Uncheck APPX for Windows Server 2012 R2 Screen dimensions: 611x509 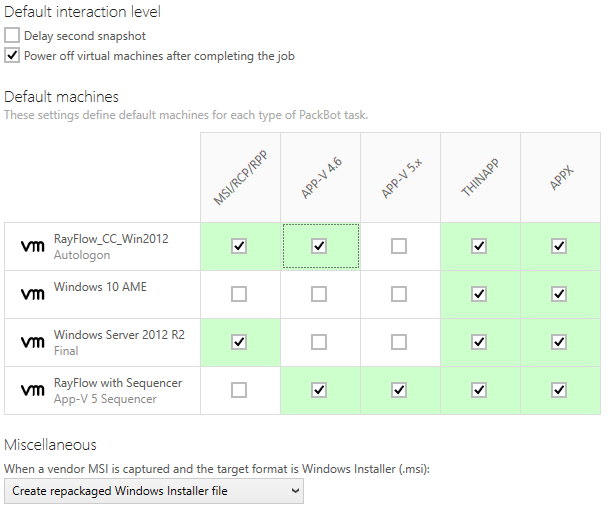559,342
